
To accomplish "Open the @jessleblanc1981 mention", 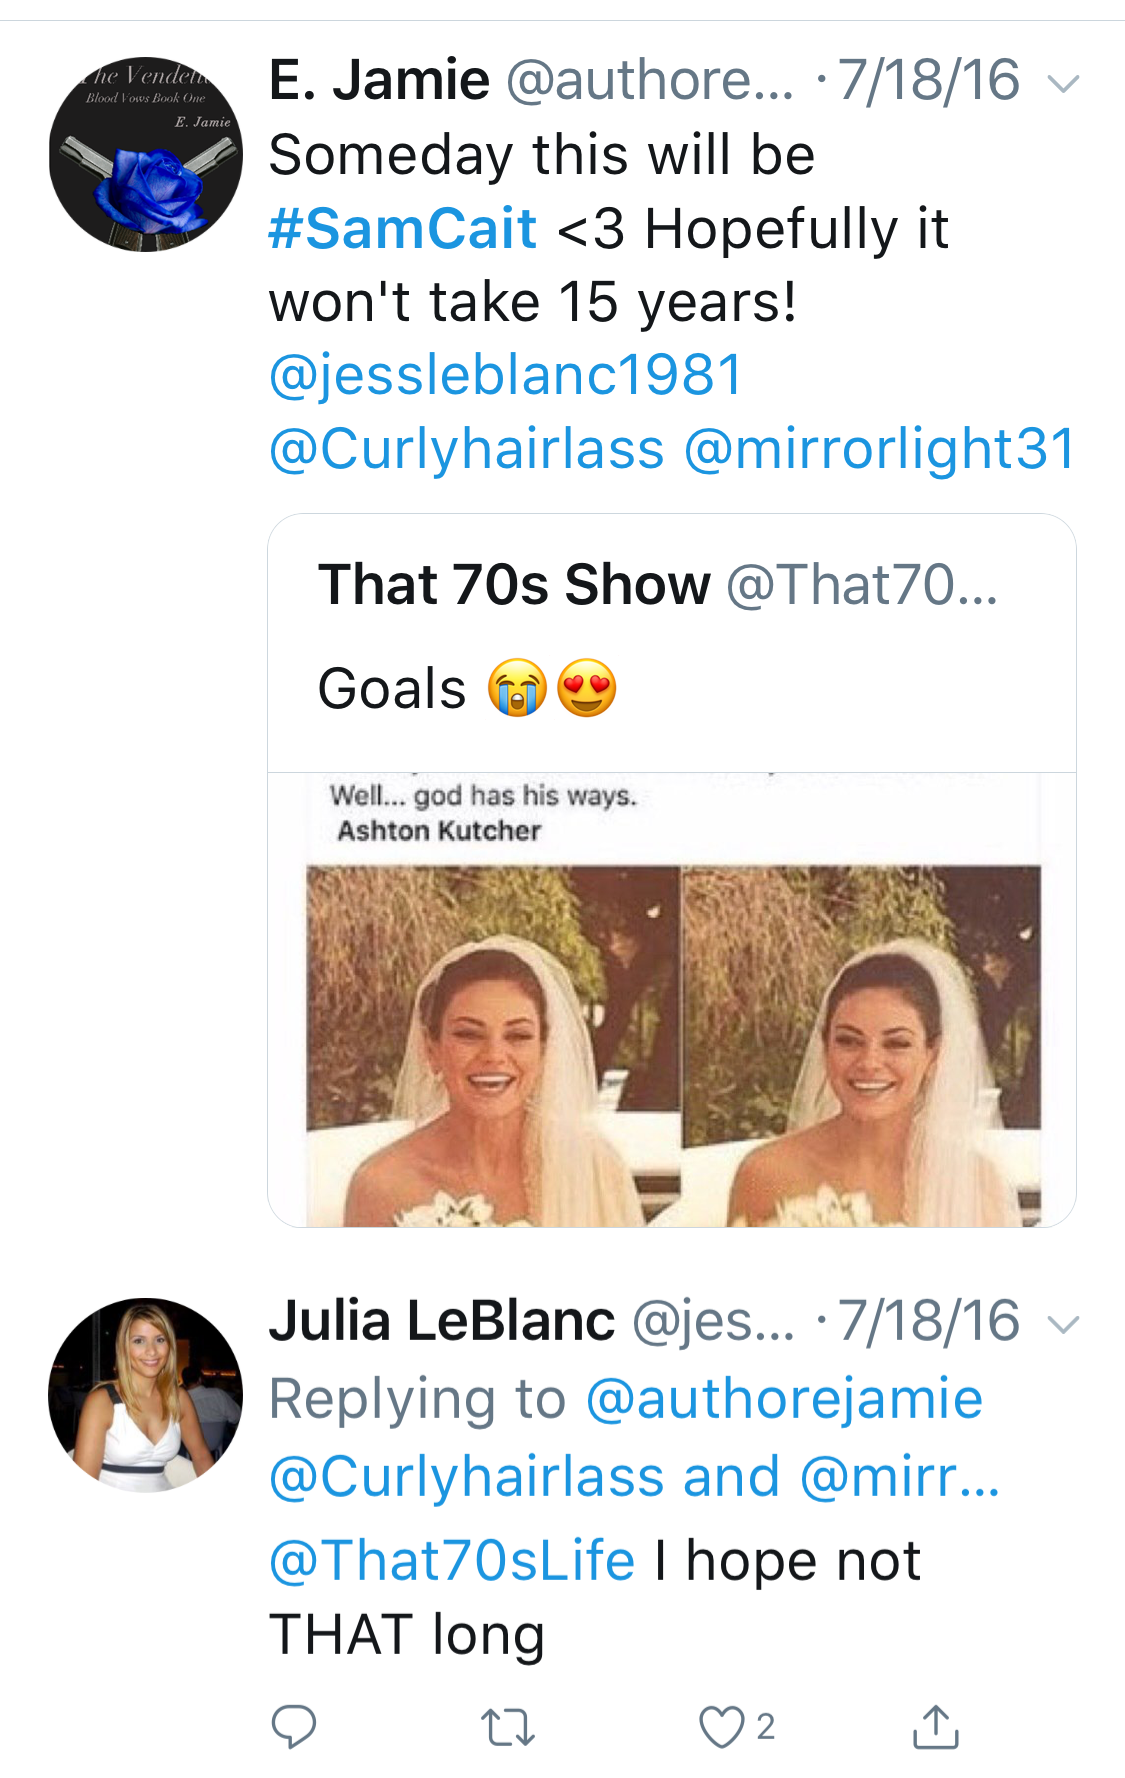I will (x=506, y=376).
